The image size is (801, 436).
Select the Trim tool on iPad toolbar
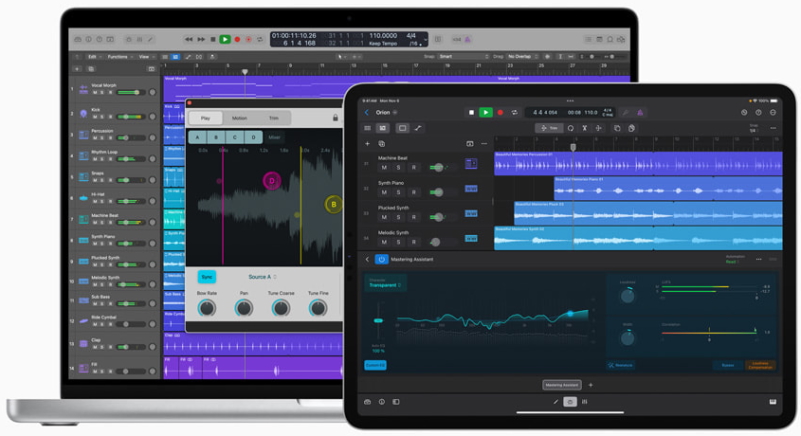pyautogui.click(x=549, y=128)
